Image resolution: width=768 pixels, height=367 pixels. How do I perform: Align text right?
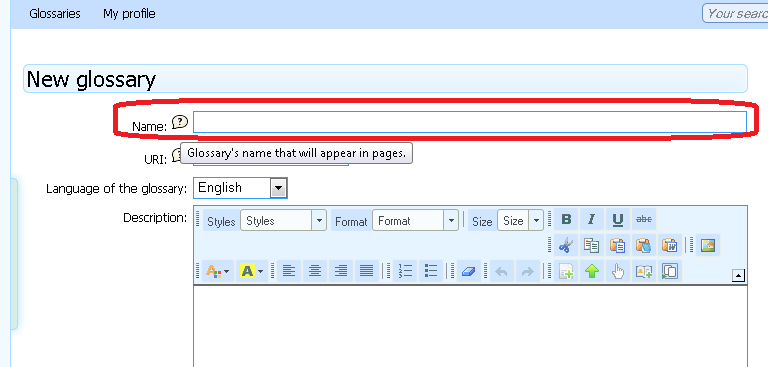click(341, 271)
